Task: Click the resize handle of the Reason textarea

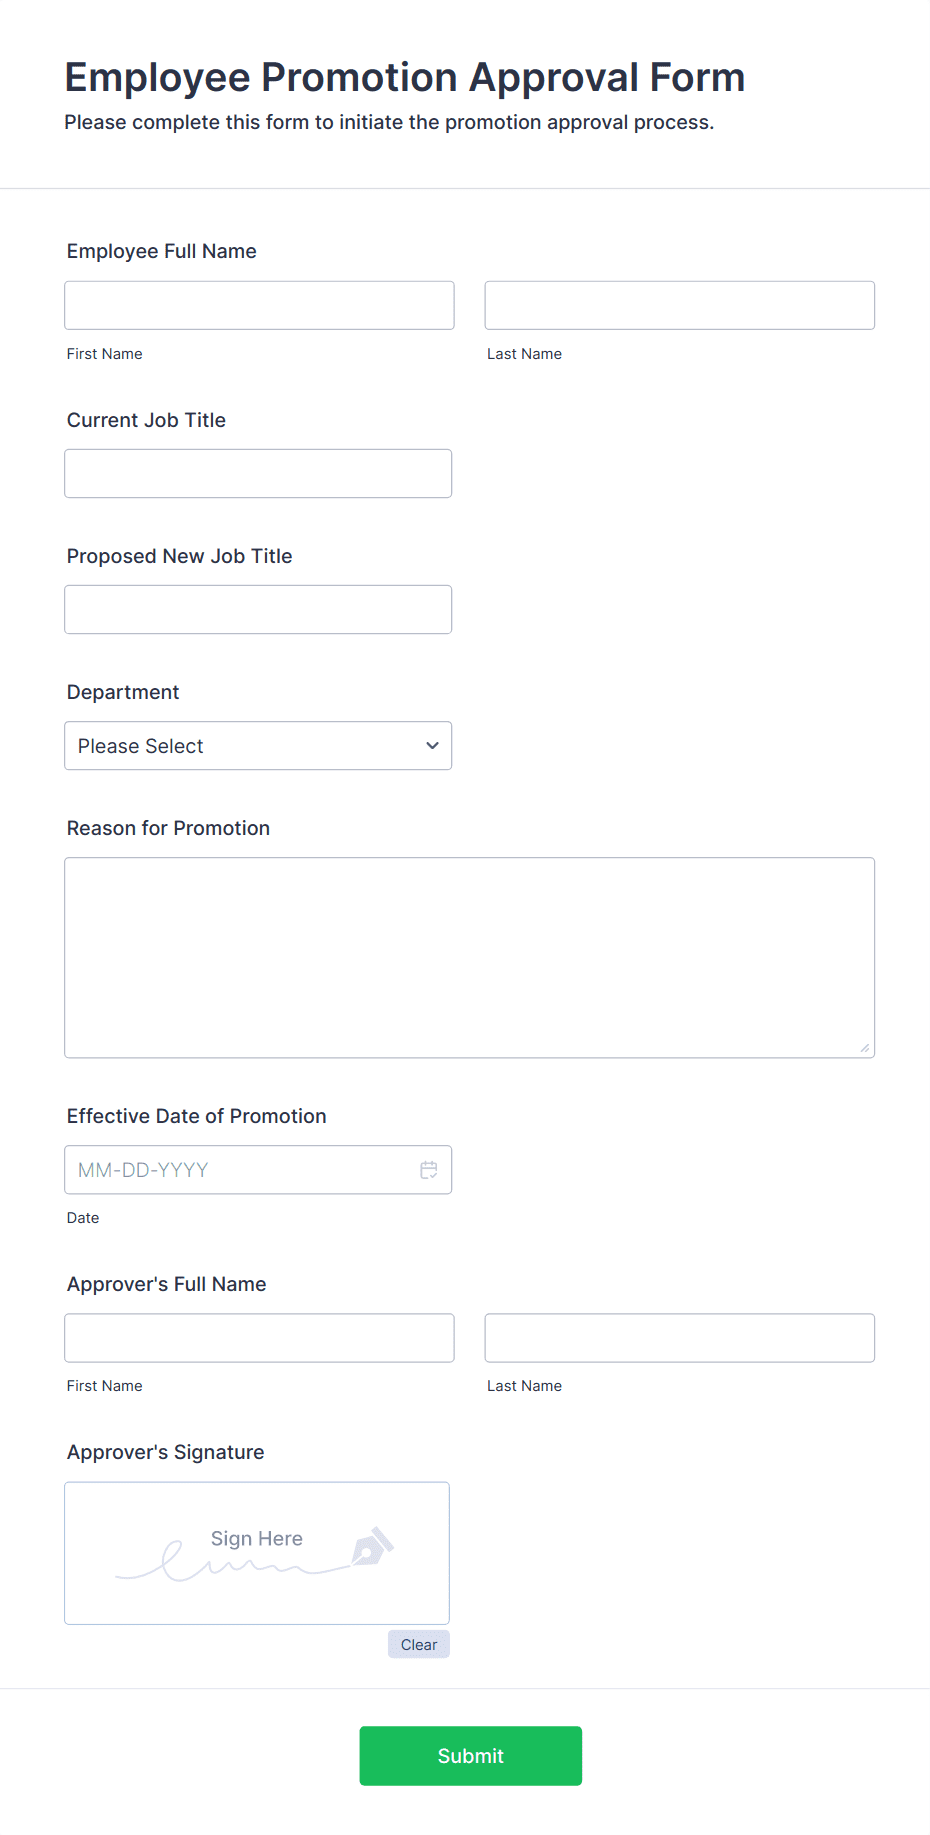Action: 864,1048
